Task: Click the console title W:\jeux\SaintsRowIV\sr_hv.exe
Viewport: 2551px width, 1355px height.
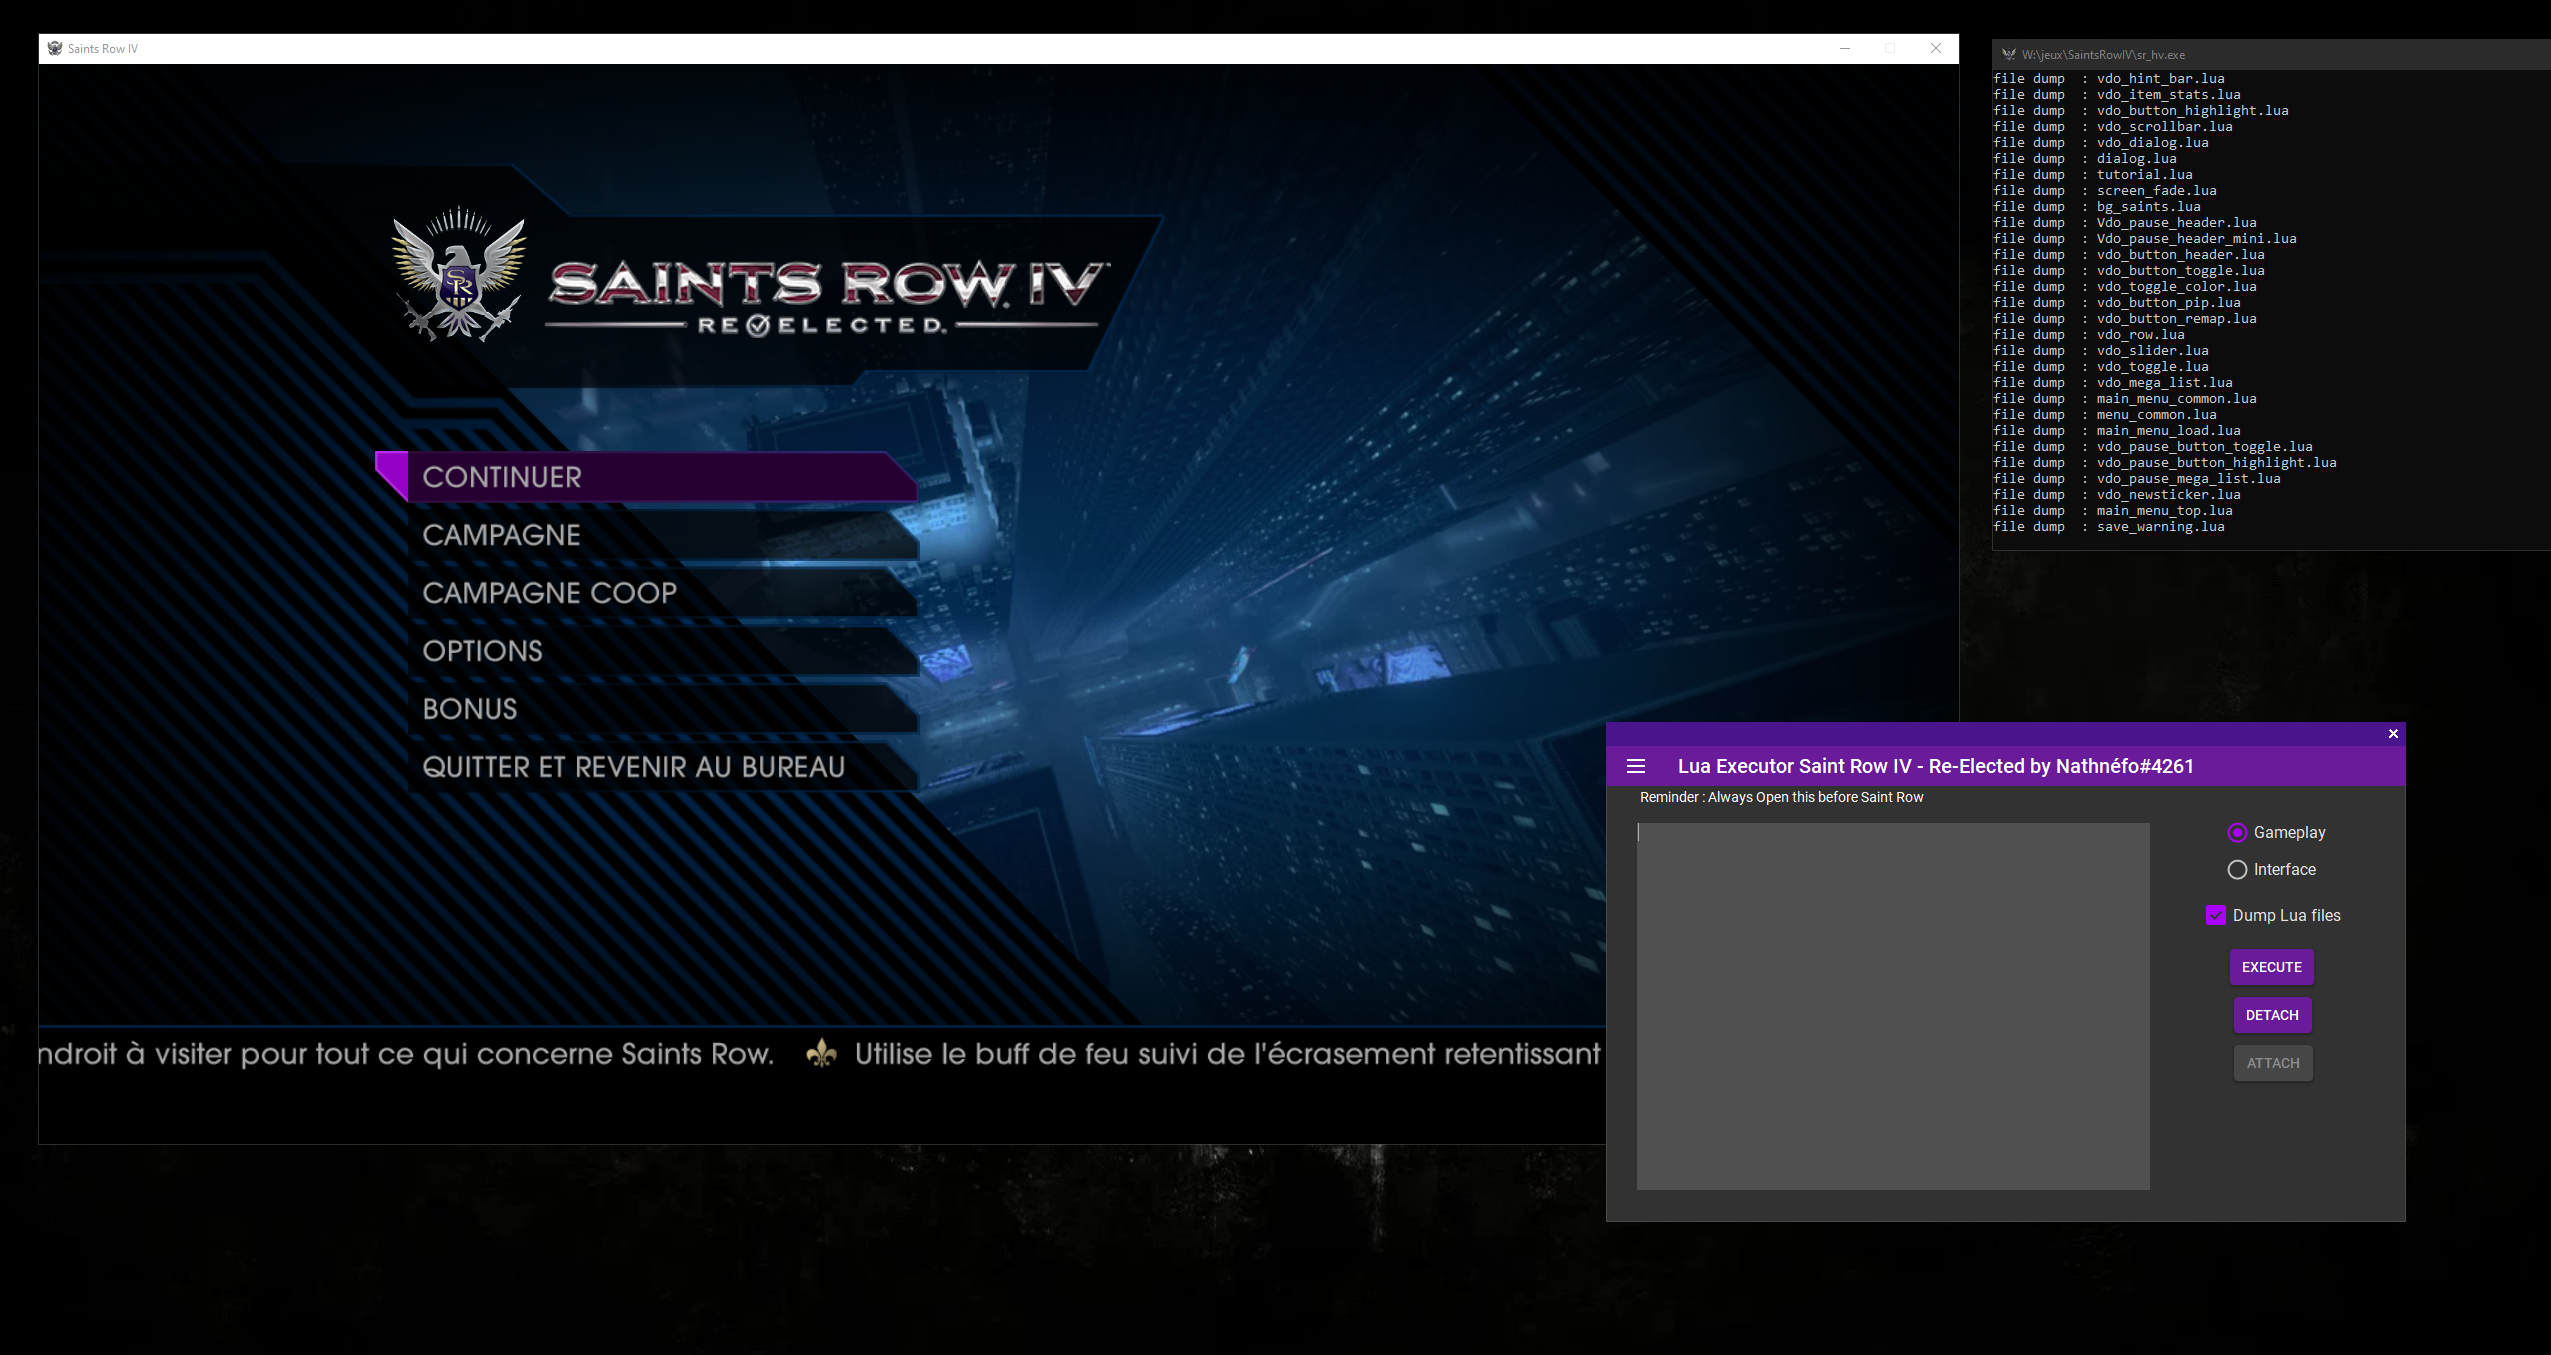Action: [2103, 55]
